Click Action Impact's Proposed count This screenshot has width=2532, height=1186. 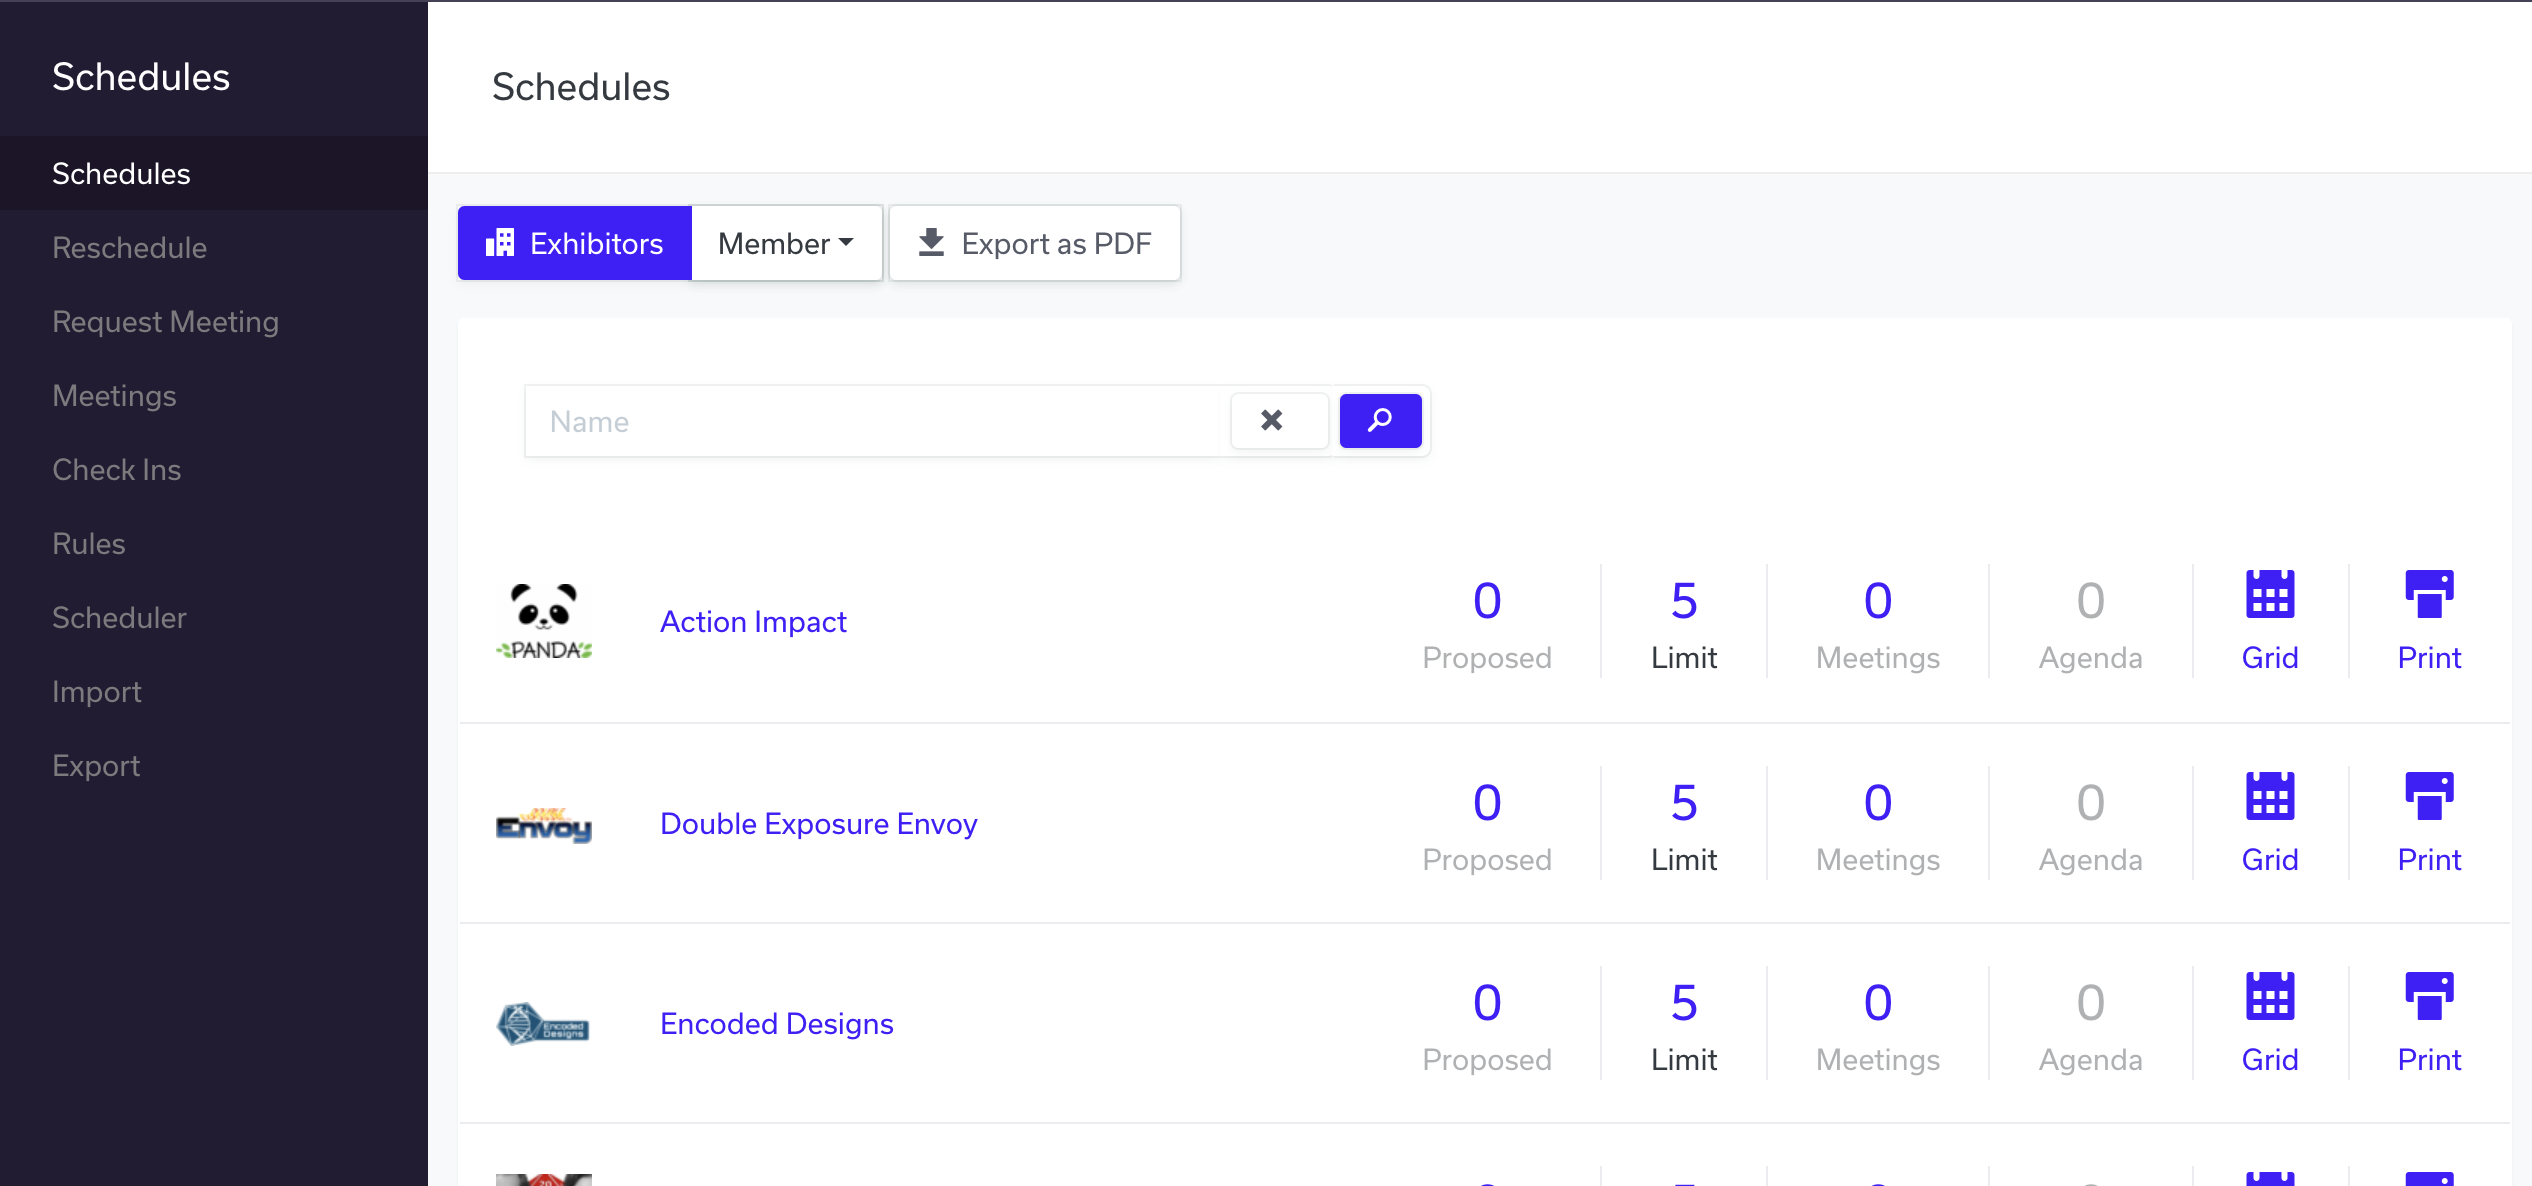pyautogui.click(x=1487, y=601)
